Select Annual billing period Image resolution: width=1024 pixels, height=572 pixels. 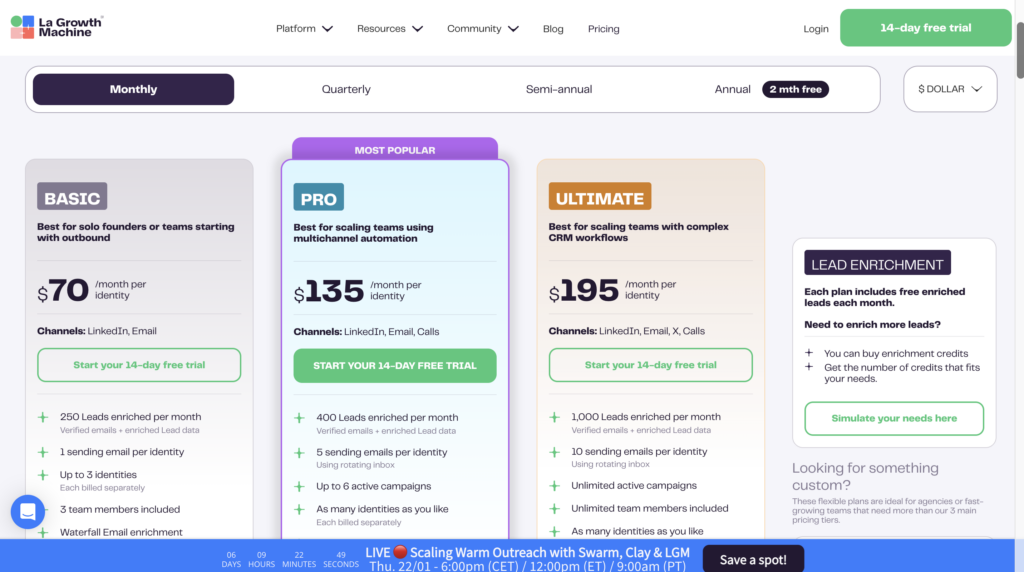click(732, 89)
